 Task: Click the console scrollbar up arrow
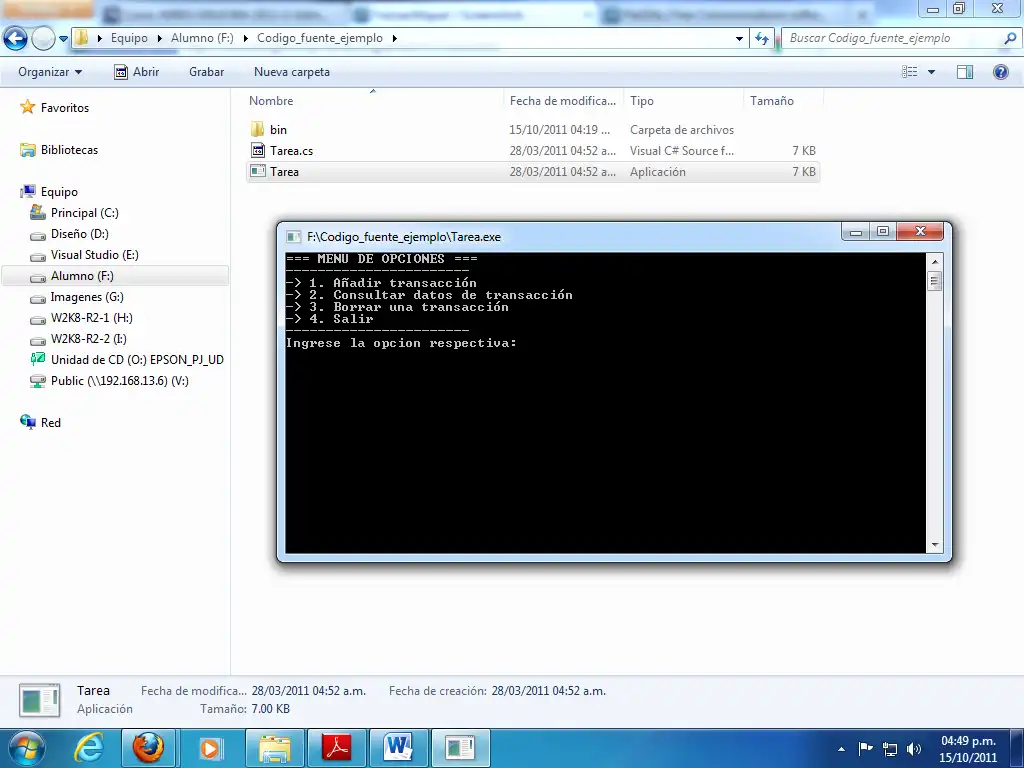935,261
